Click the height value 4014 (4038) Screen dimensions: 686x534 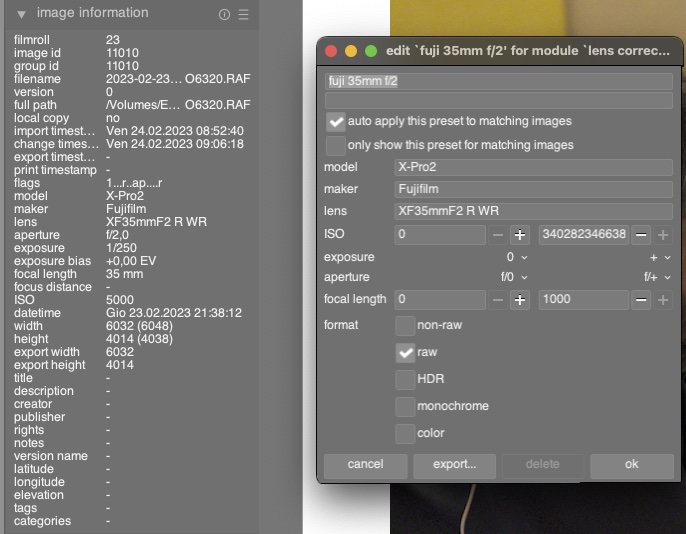[x=139, y=339]
